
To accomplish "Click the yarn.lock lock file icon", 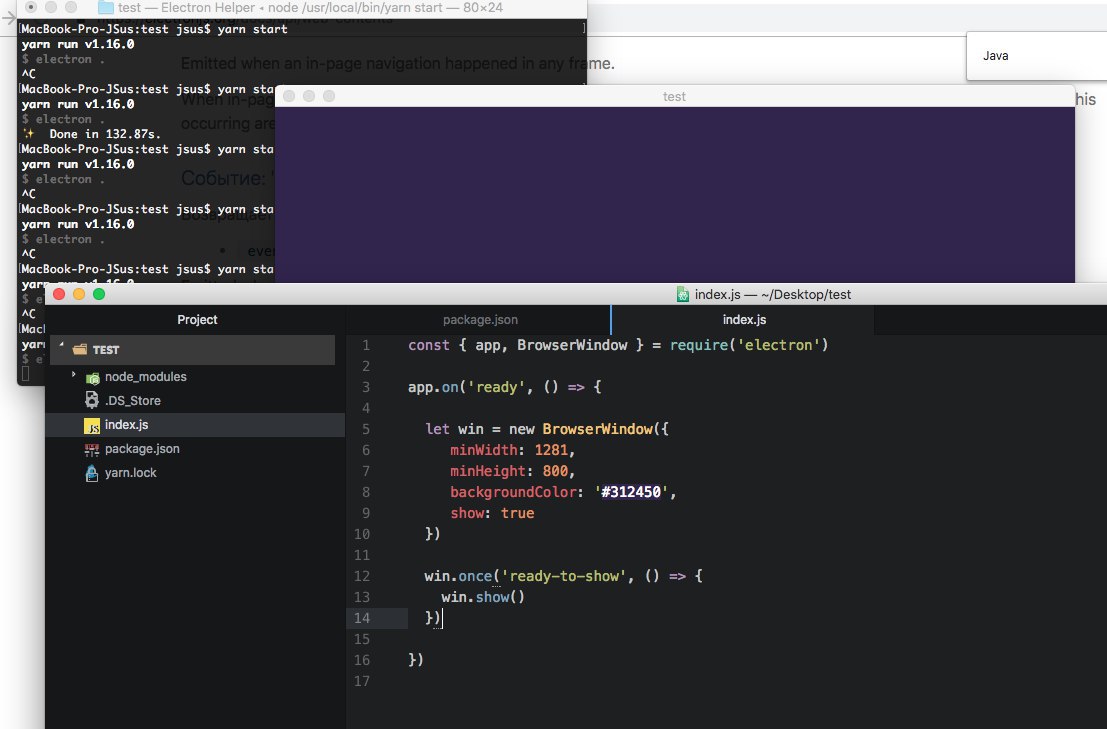I will pyautogui.click(x=92, y=473).
